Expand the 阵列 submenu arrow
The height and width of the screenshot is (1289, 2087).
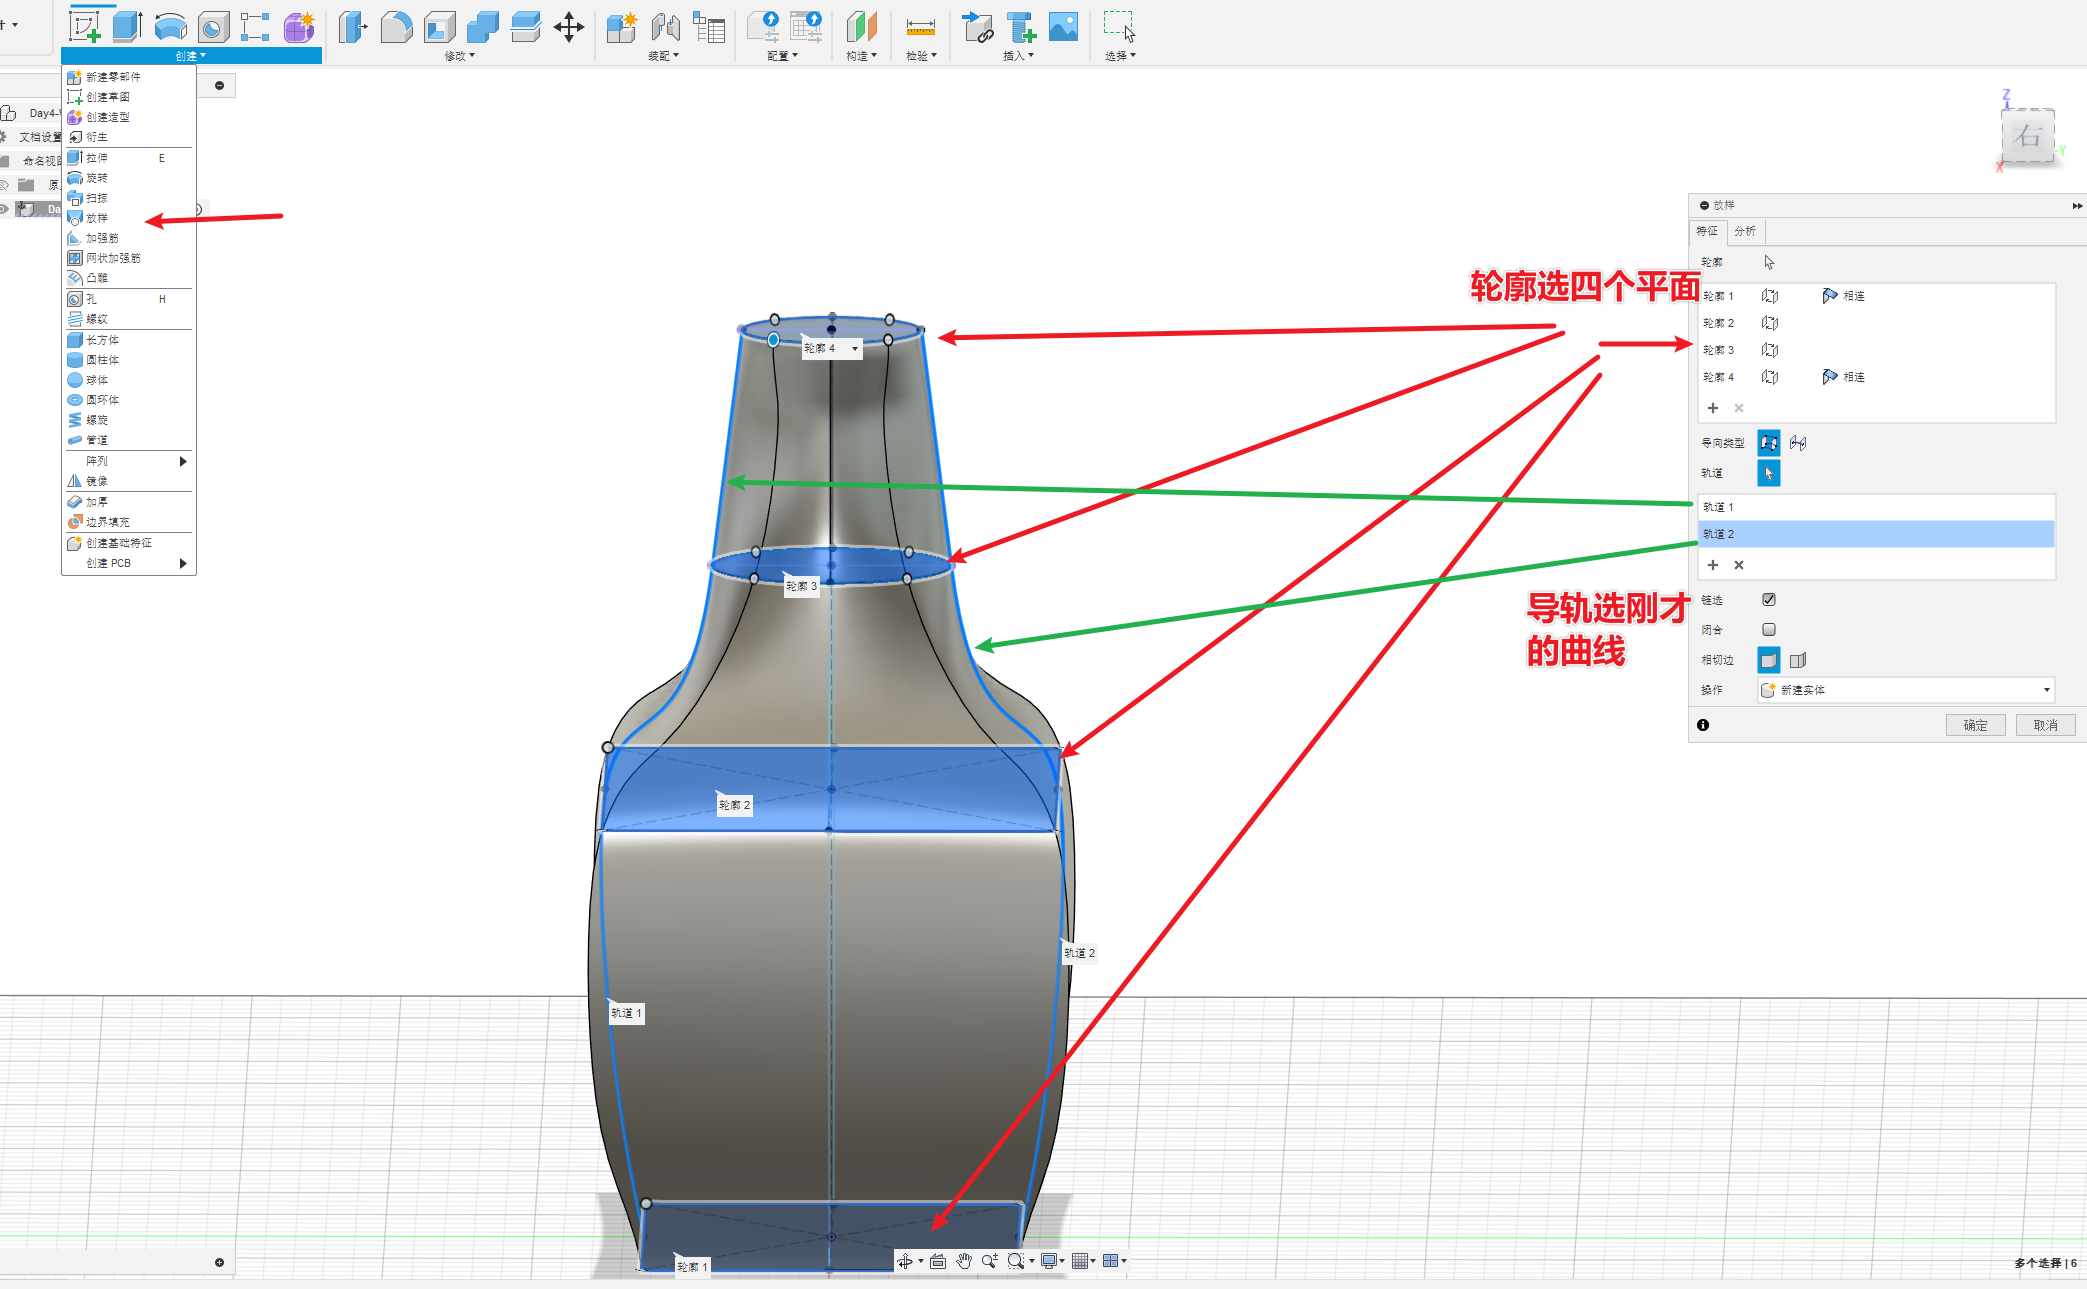click(x=183, y=461)
